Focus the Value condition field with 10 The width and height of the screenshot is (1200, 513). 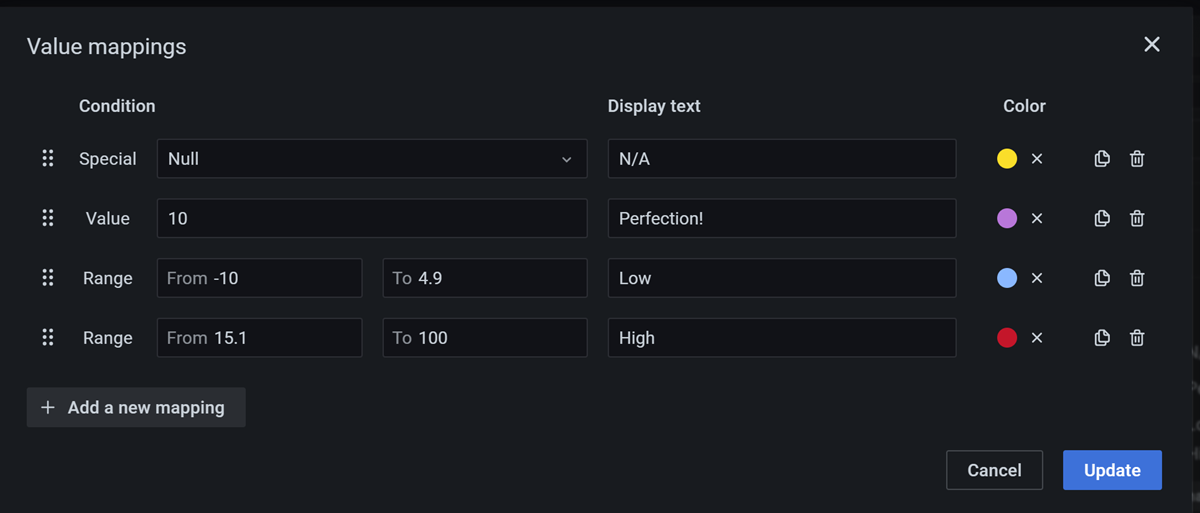coord(371,218)
